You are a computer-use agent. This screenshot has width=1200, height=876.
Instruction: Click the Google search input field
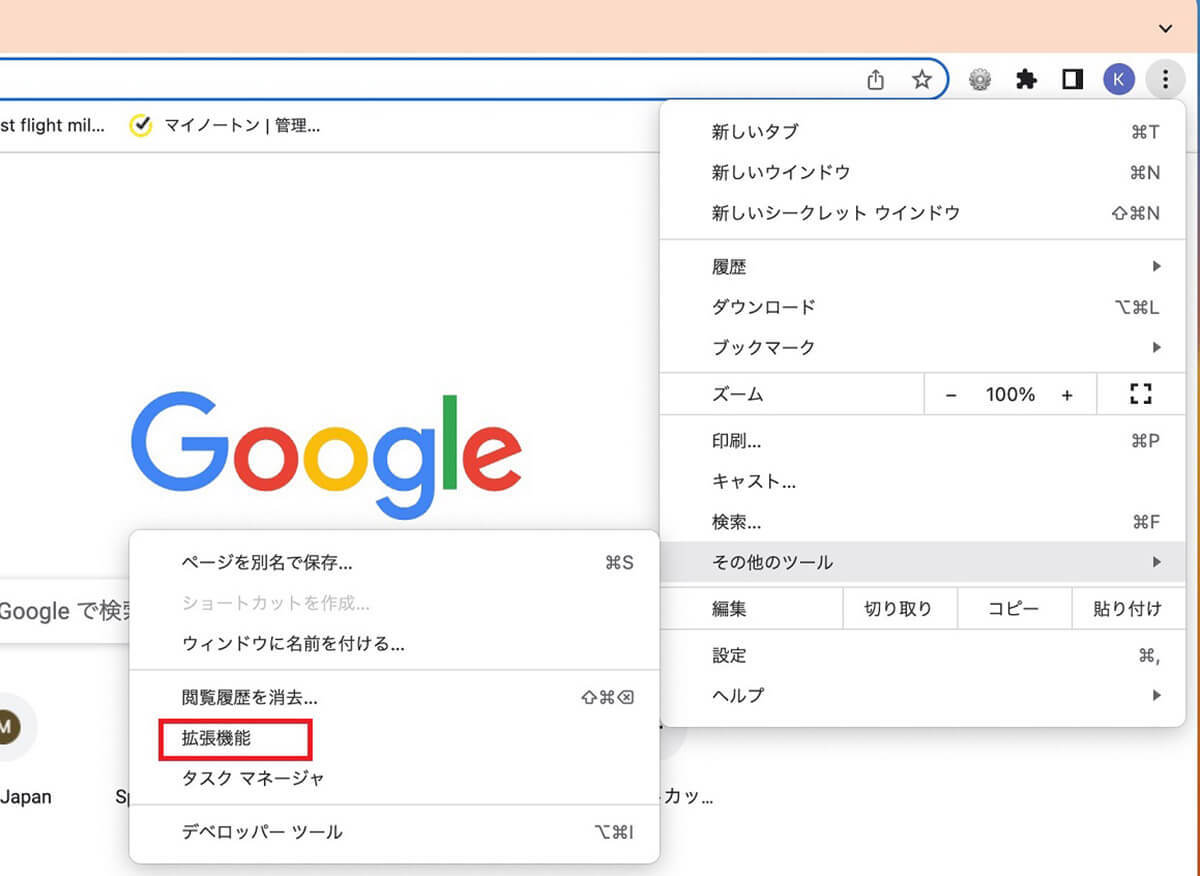pos(65,610)
